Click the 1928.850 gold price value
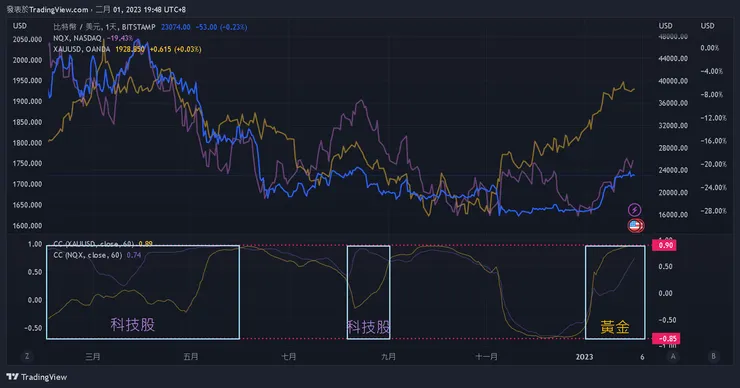This screenshot has width=740, height=388. [x=130, y=49]
